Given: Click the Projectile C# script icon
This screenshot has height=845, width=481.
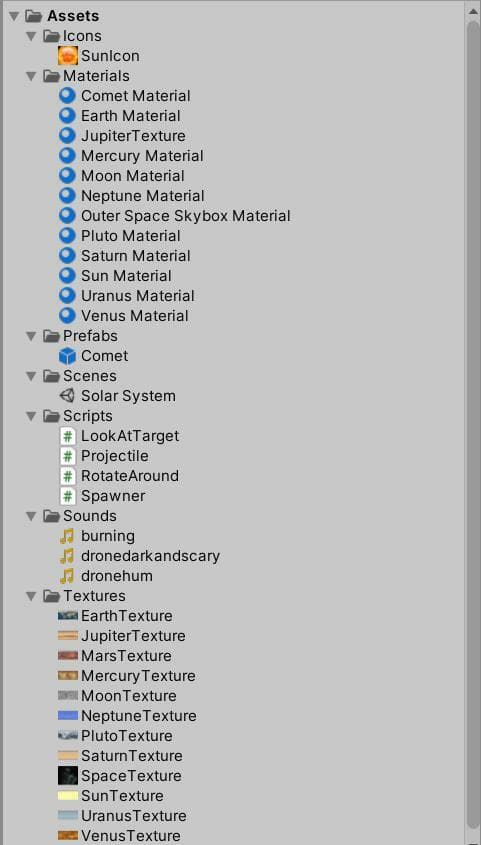Looking at the screenshot, I should [67, 456].
